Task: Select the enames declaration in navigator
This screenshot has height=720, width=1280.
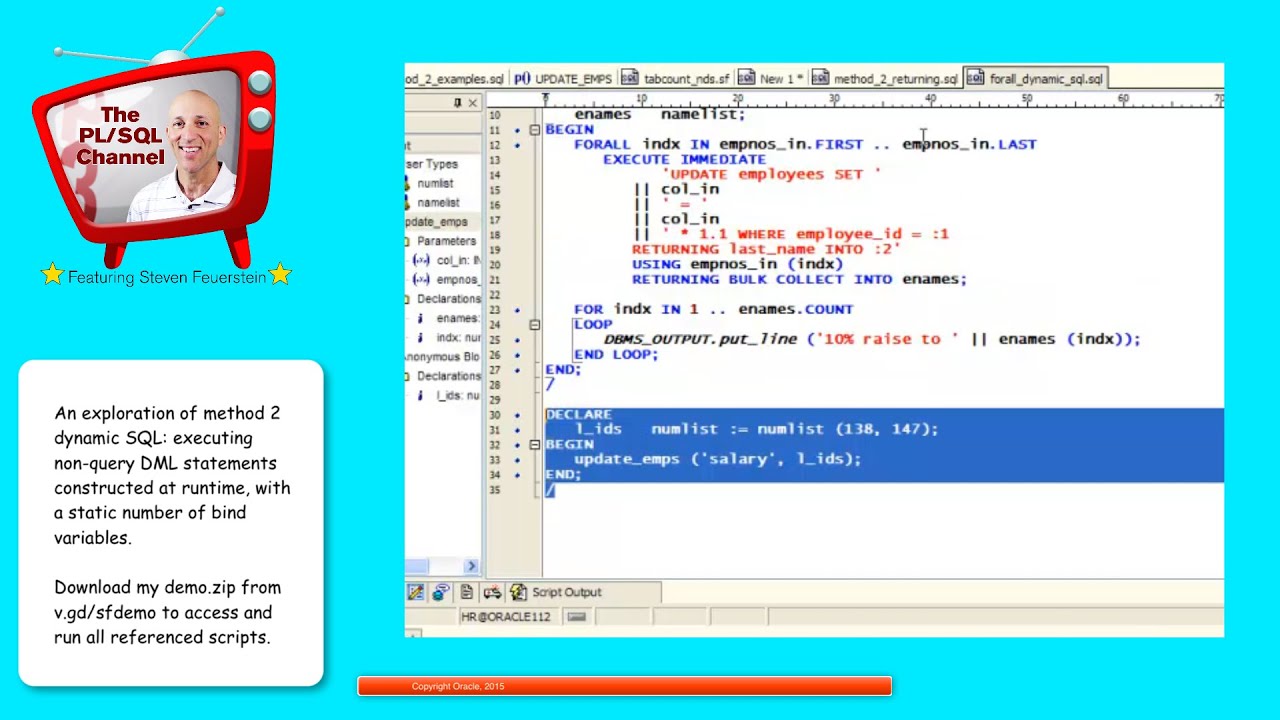Action: coord(450,318)
